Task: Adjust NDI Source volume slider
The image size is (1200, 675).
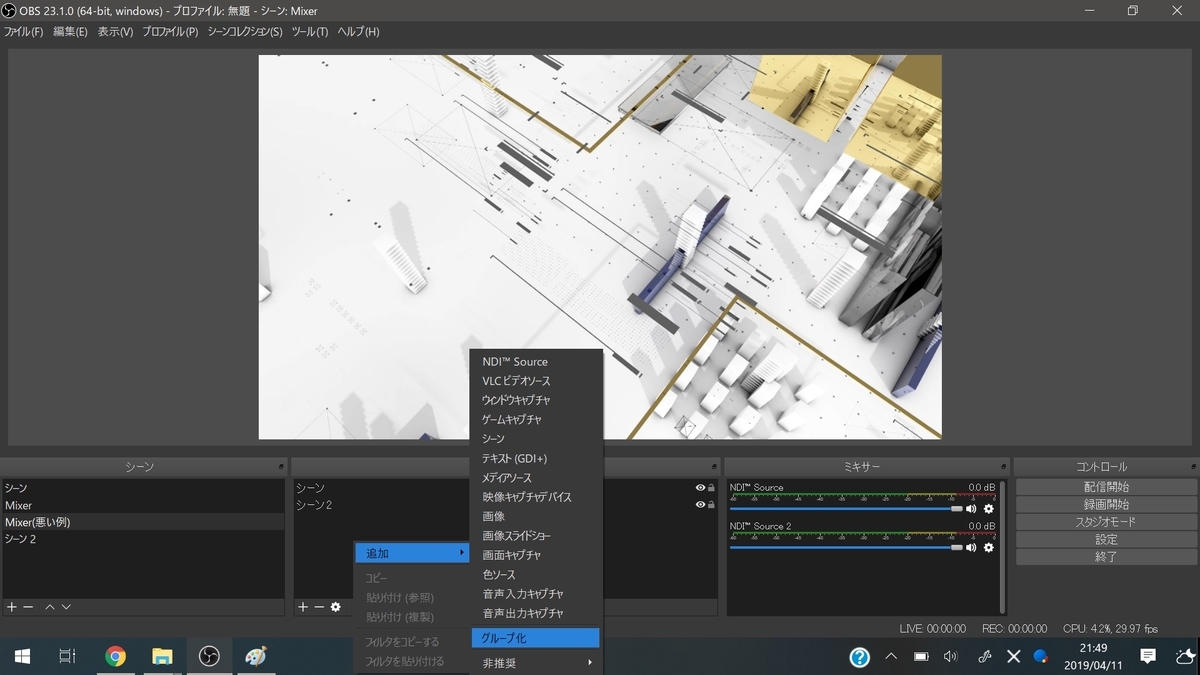Action: [x=846, y=509]
